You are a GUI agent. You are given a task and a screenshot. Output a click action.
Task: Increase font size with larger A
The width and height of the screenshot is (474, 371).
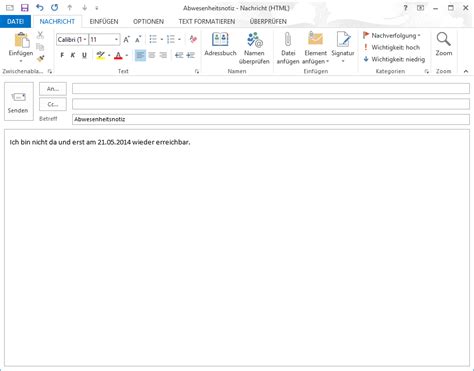tap(127, 40)
